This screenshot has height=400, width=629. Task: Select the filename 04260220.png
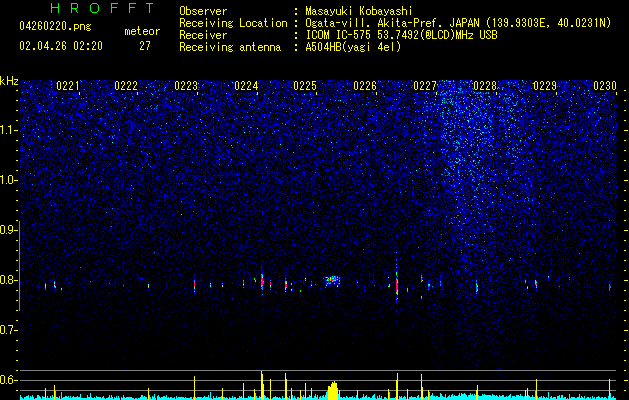coord(55,27)
